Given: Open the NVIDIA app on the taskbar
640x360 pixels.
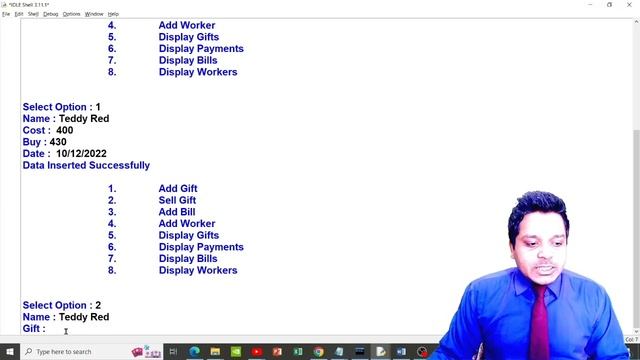Looking at the screenshot, I should pyautogui.click(x=236, y=351).
